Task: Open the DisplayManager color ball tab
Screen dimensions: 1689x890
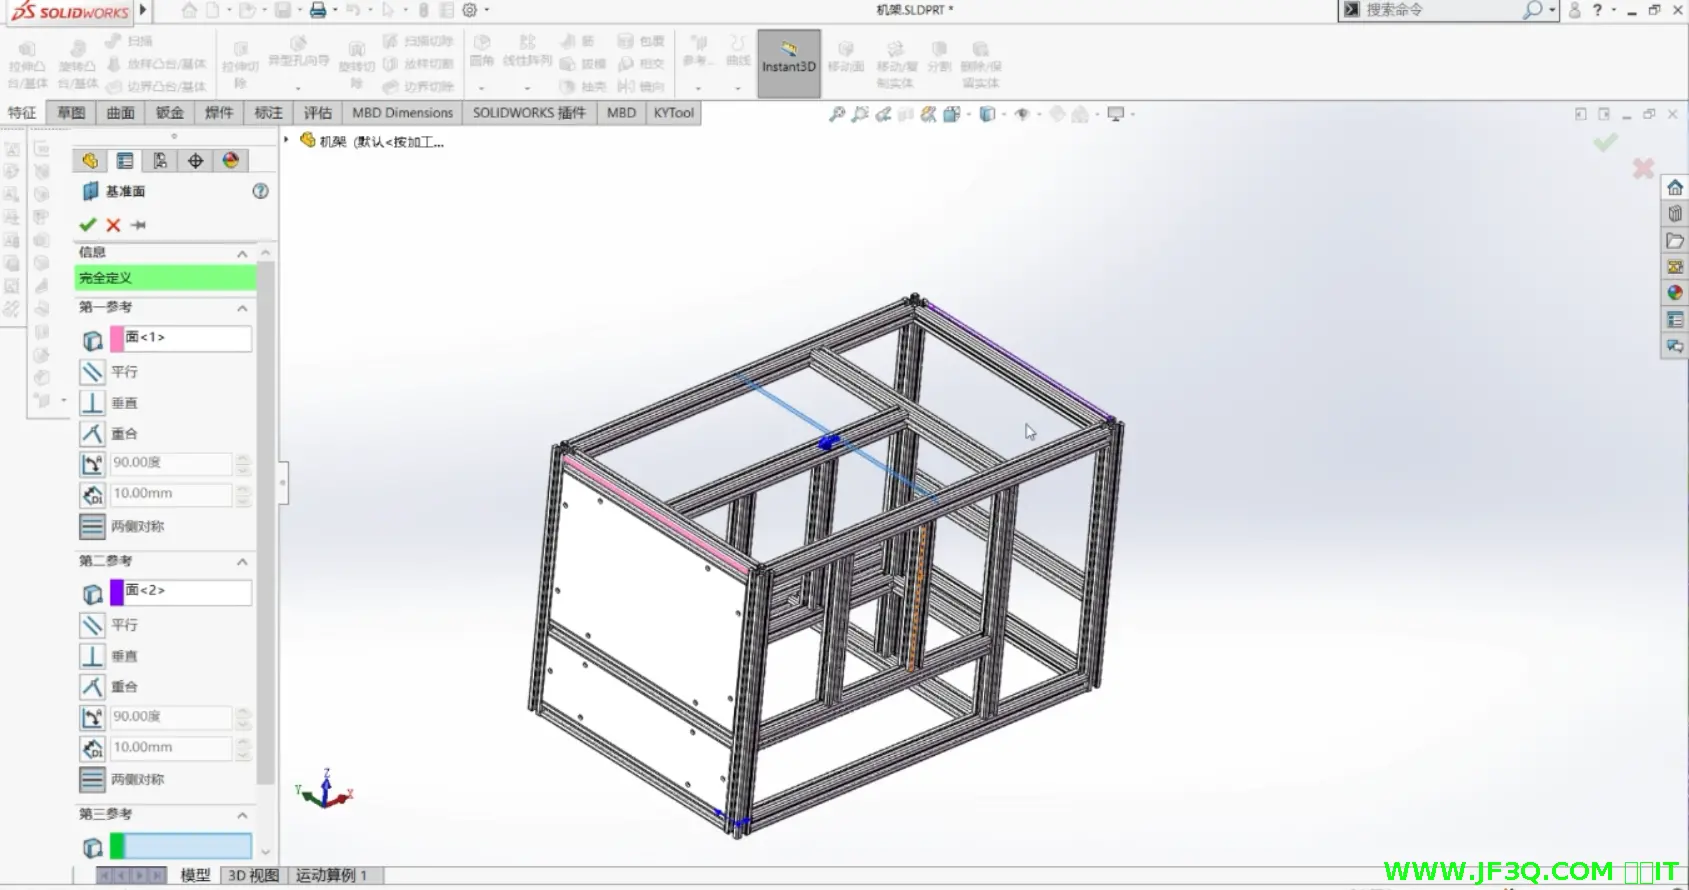Action: 231,161
